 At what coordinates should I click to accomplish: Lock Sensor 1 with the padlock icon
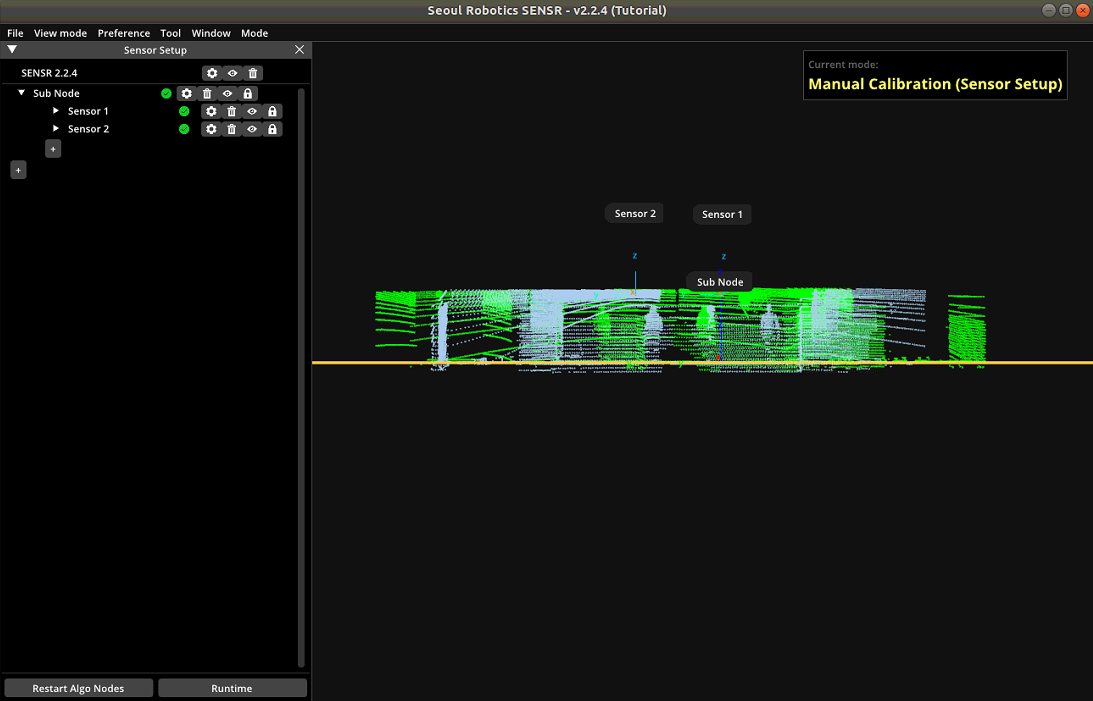pos(272,111)
